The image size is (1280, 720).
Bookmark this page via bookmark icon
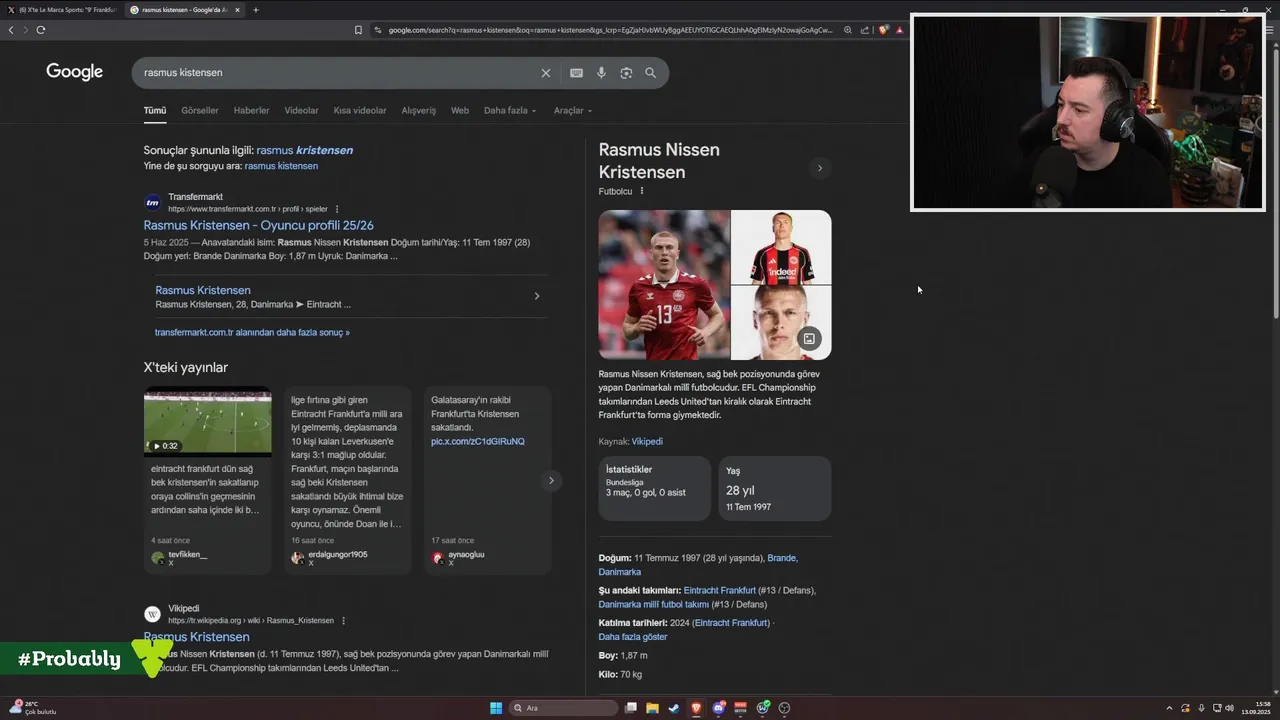coord(358,30)
